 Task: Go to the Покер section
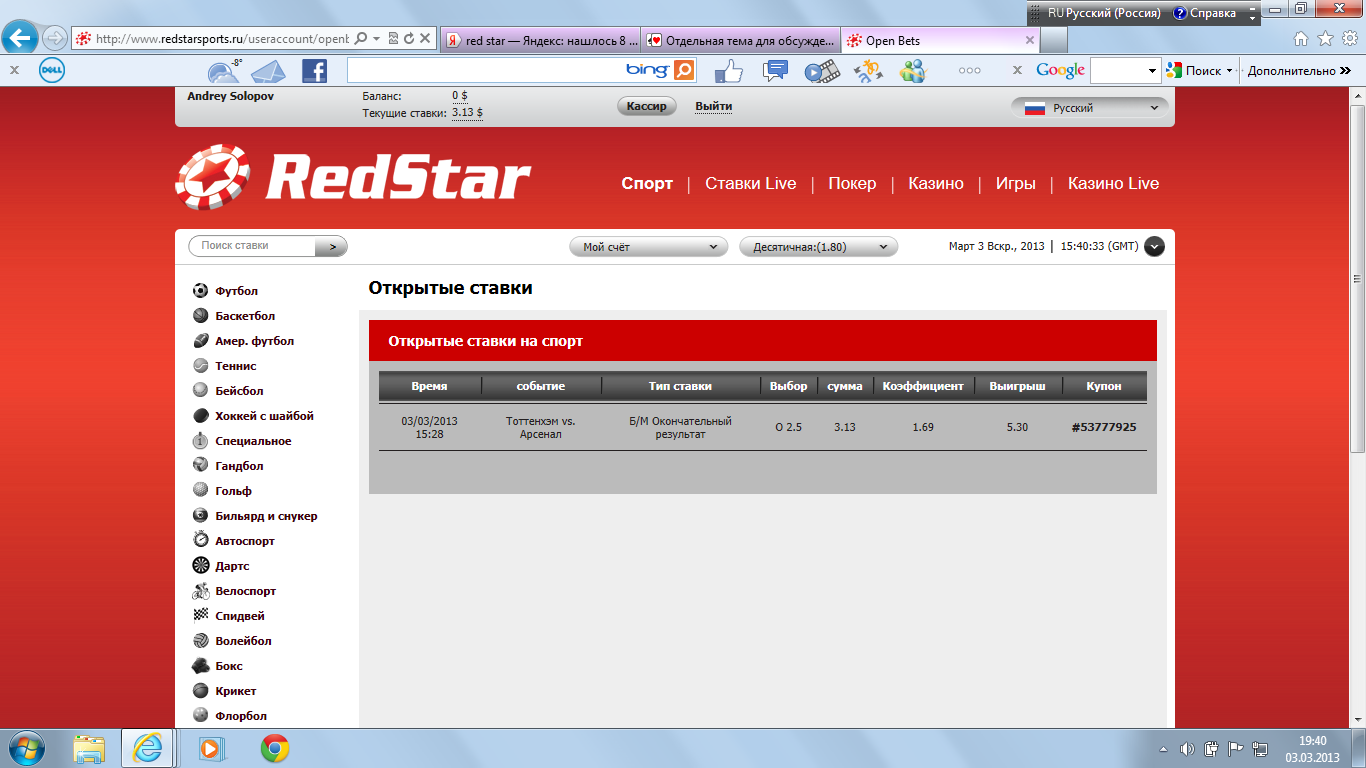pos(852,184)
